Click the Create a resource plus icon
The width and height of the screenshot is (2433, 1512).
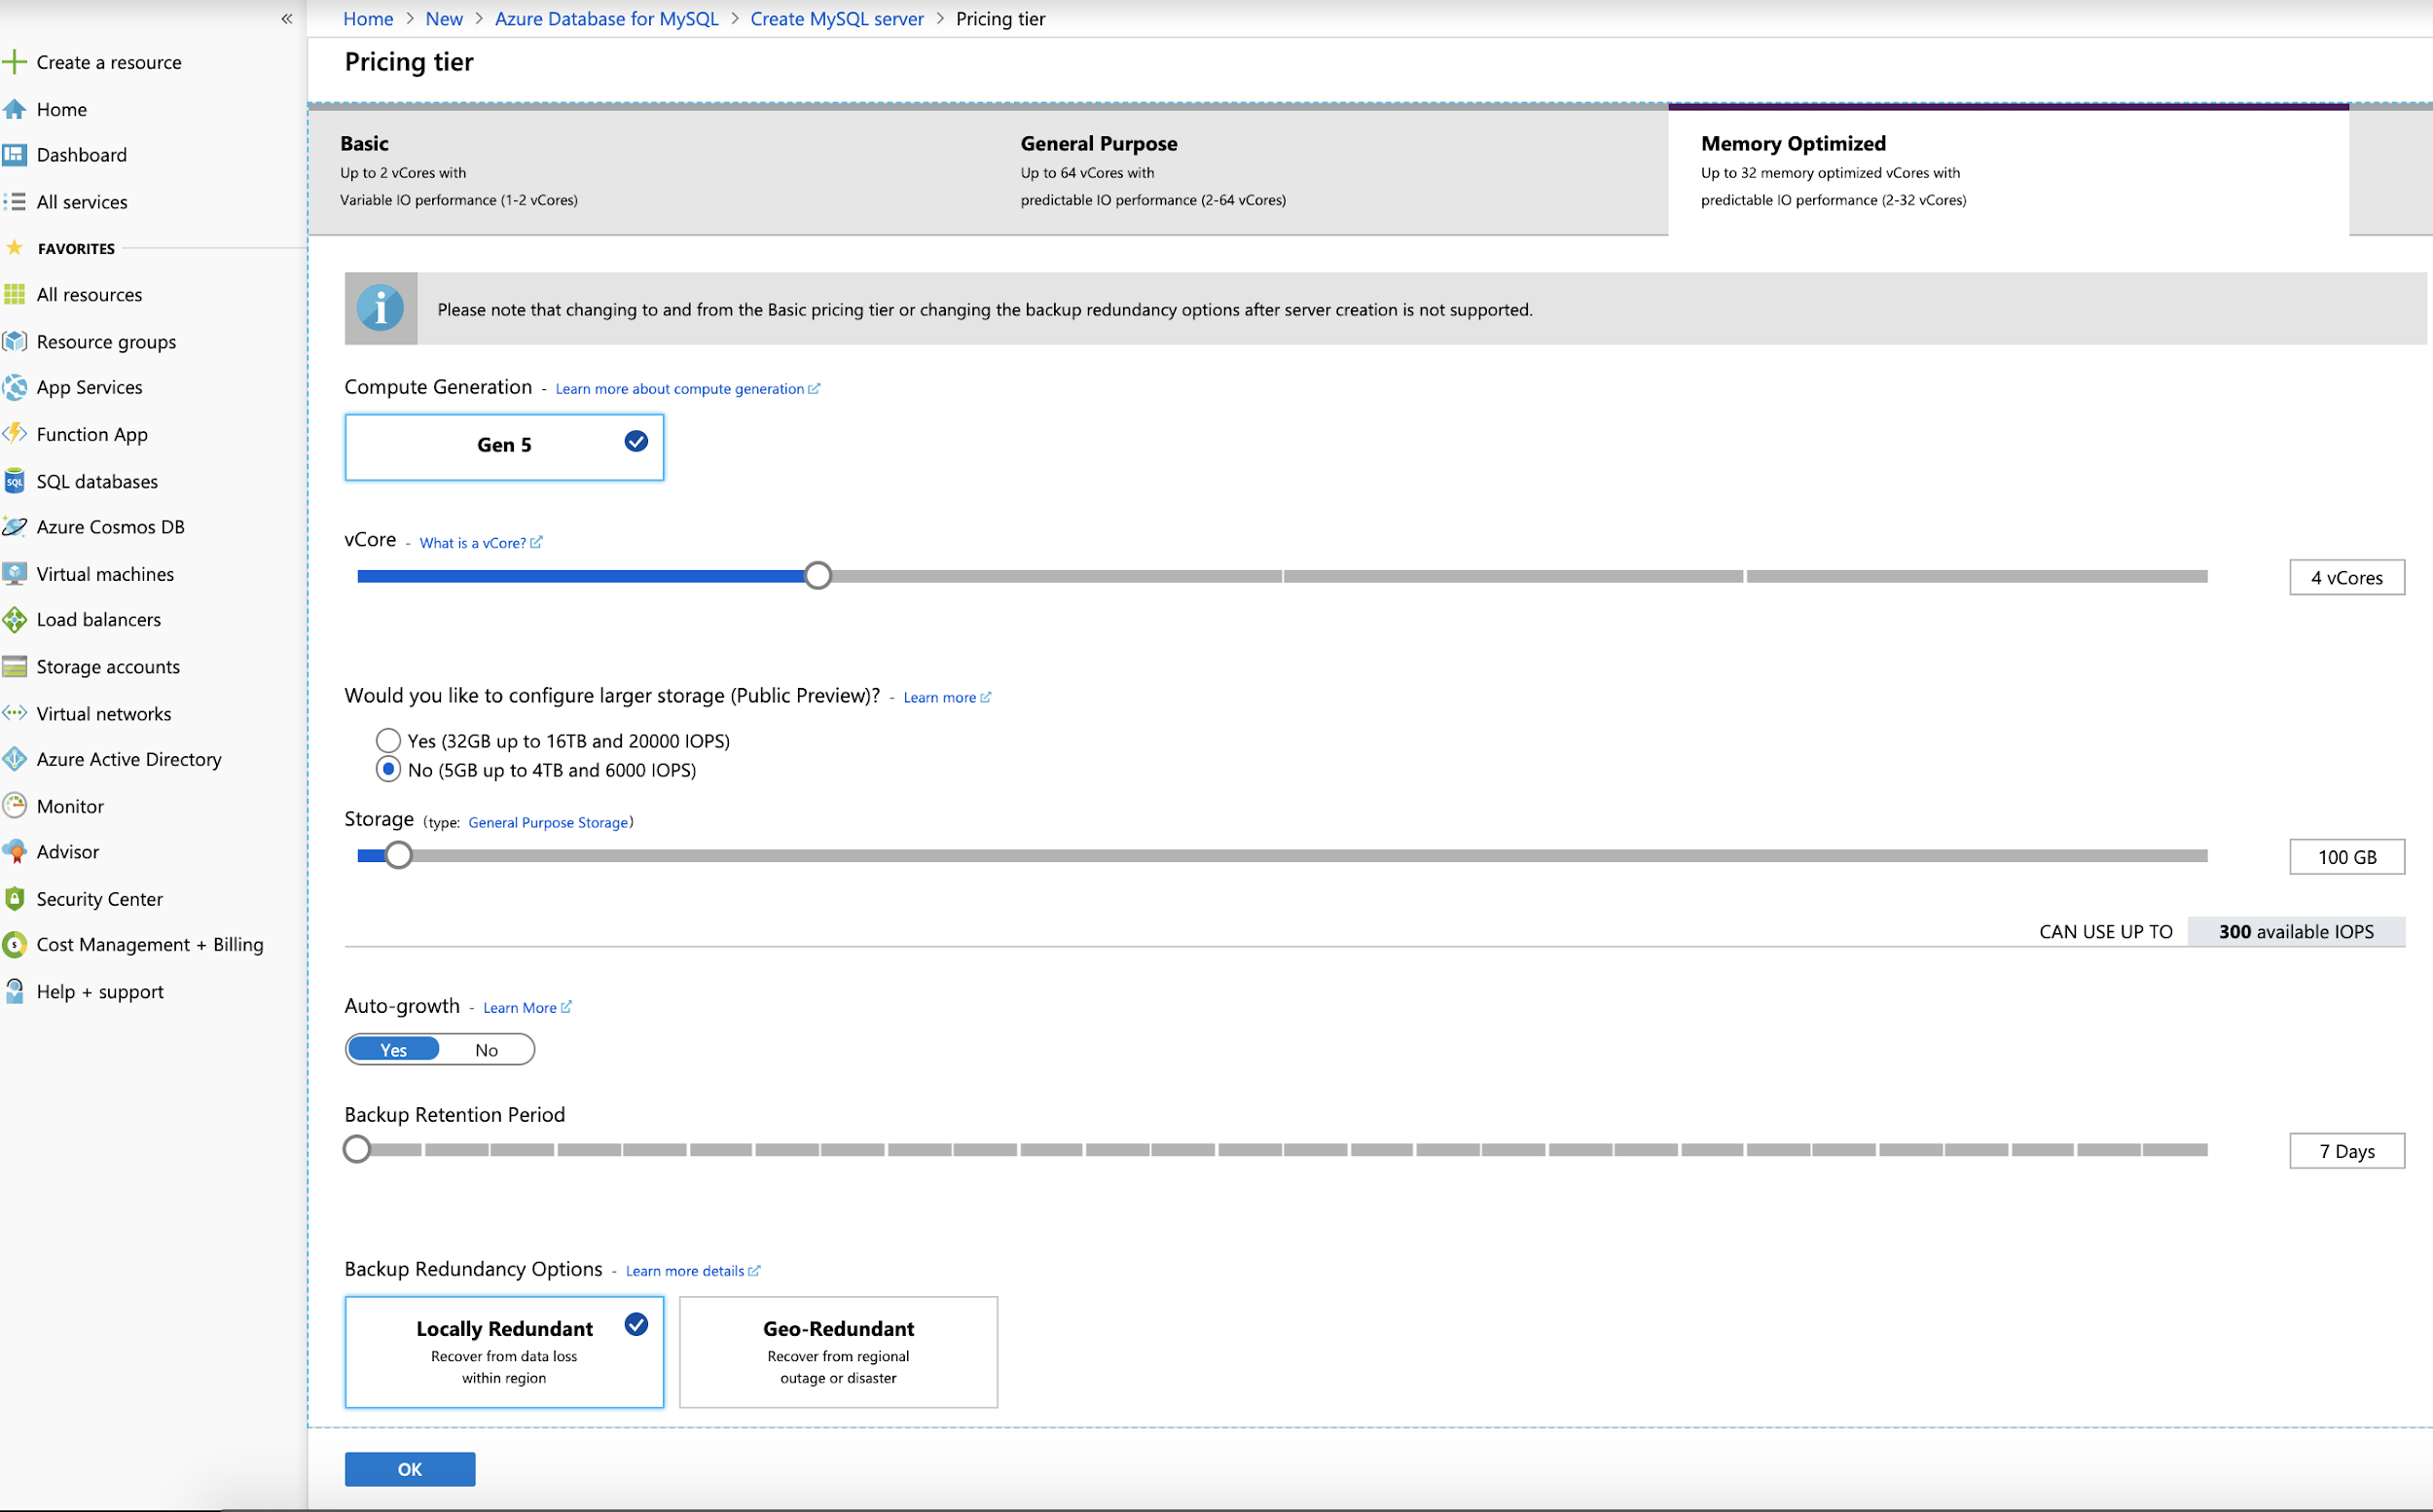[14, 62]
